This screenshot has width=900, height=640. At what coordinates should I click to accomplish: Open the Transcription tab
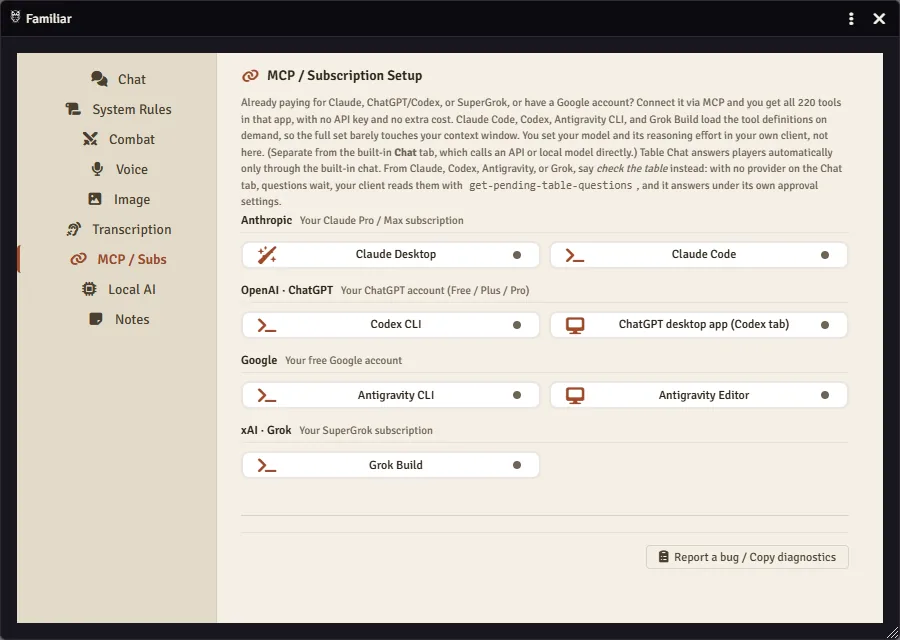tap(118, 229)
